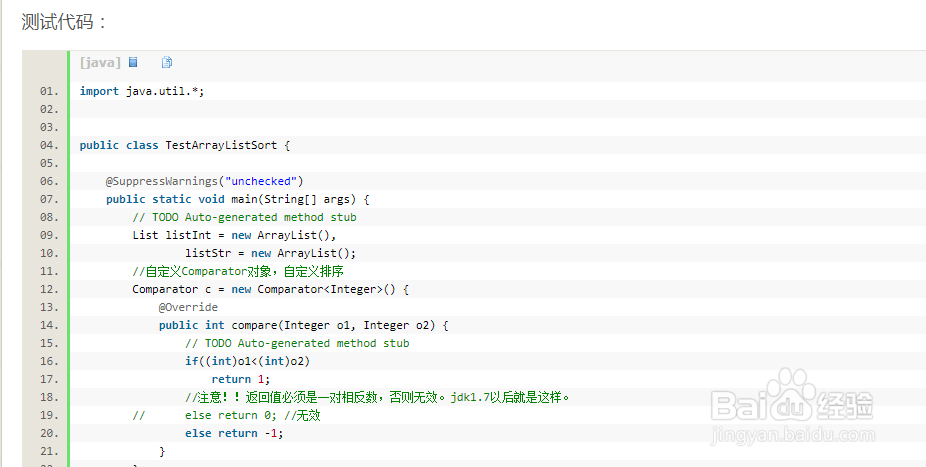
Task: Click the @SuppressWarnings annotation line
Action: pos(204,181)
